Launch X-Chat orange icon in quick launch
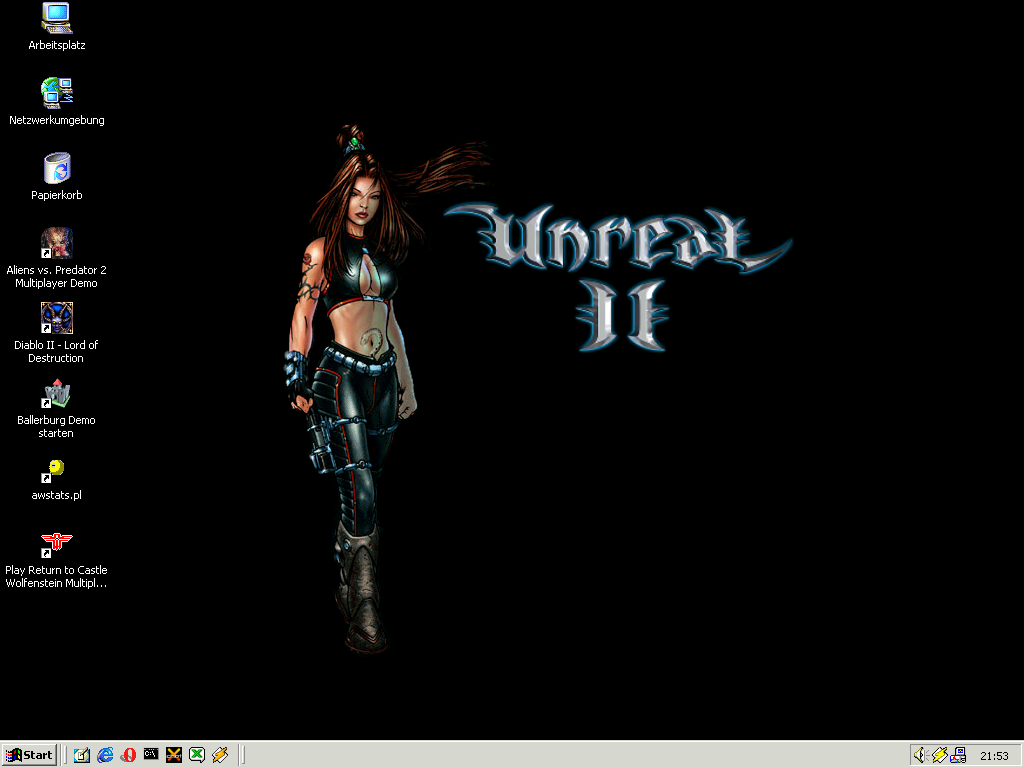The image size is (1024, 768). tap(174, 755)
